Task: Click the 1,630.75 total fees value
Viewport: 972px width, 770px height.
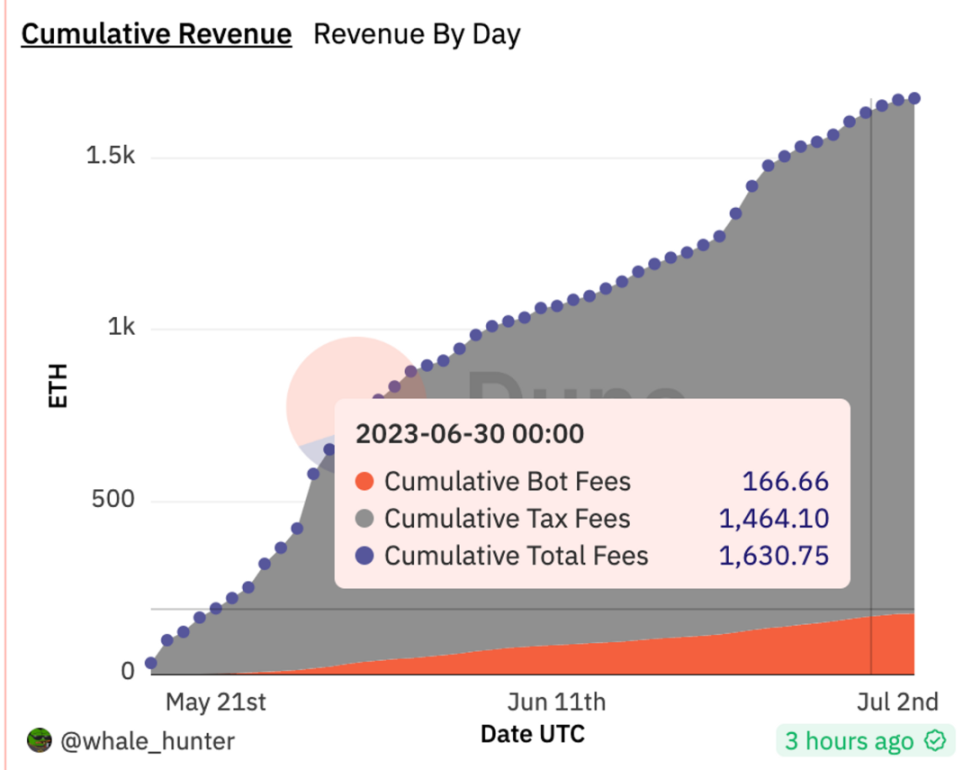Action: (774, 555)
